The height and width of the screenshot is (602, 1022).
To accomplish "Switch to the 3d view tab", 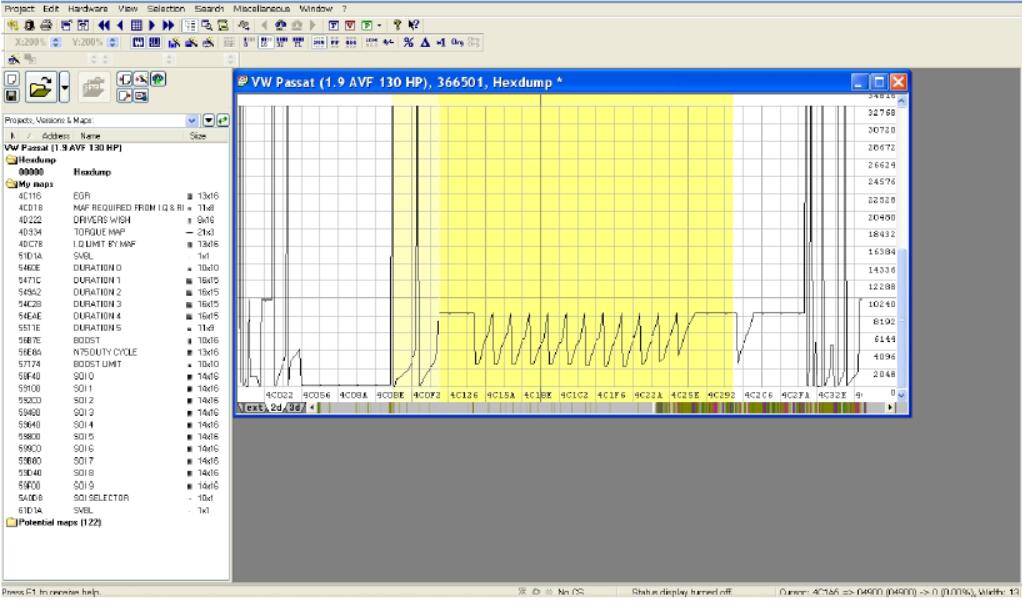I will click(294, 407).
